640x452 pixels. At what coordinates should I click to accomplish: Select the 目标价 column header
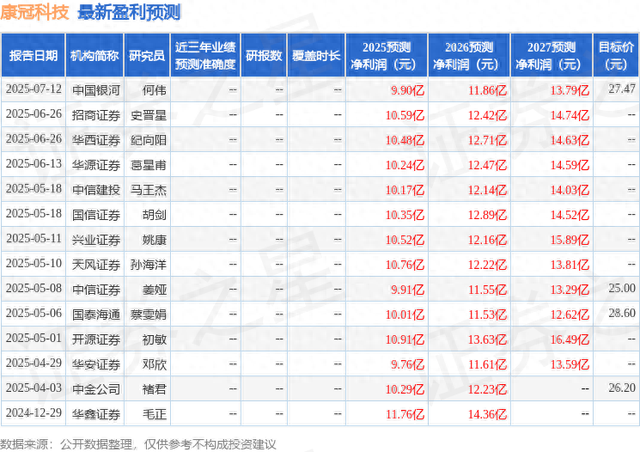point(616,55)
